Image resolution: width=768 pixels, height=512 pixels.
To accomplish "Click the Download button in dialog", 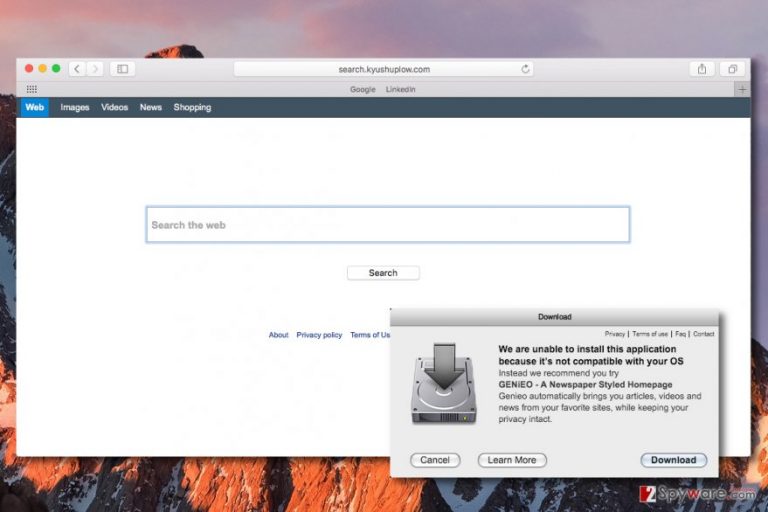I will click(x=673, y=460).
